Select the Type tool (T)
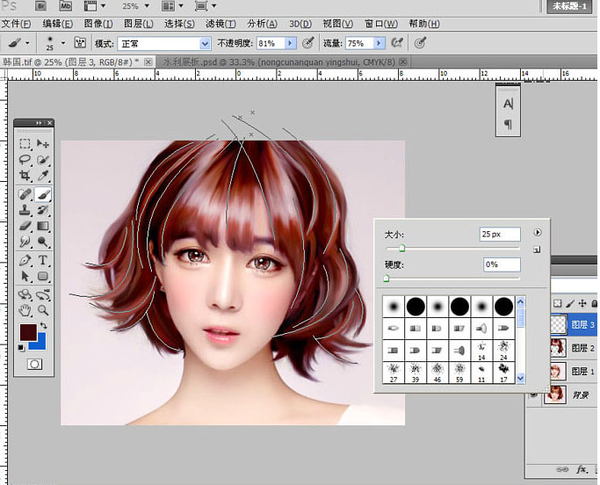This screenshot has height=485, width=600. tap(43, 260)
